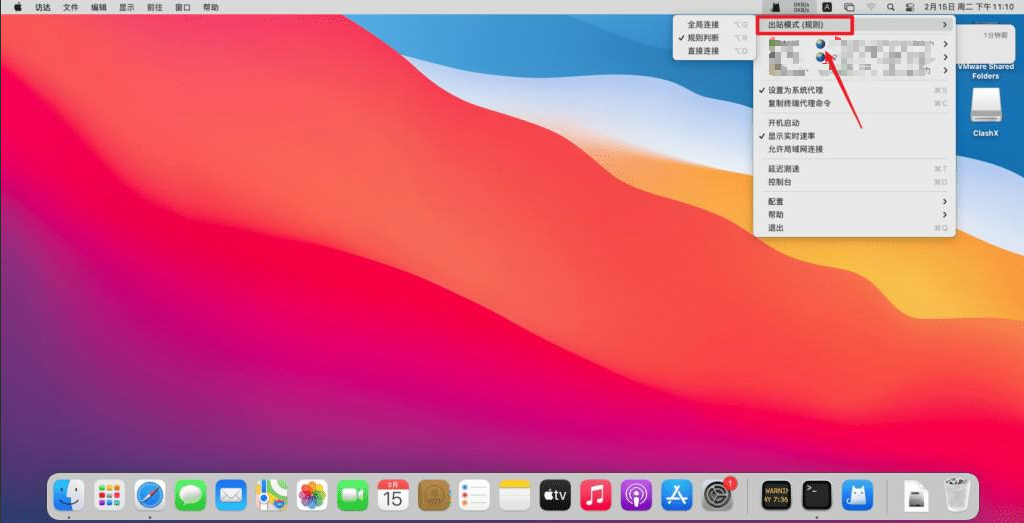Open the Console app in the Dock
The height and width of the screenshot is (523, 1024).
(777, 494)
